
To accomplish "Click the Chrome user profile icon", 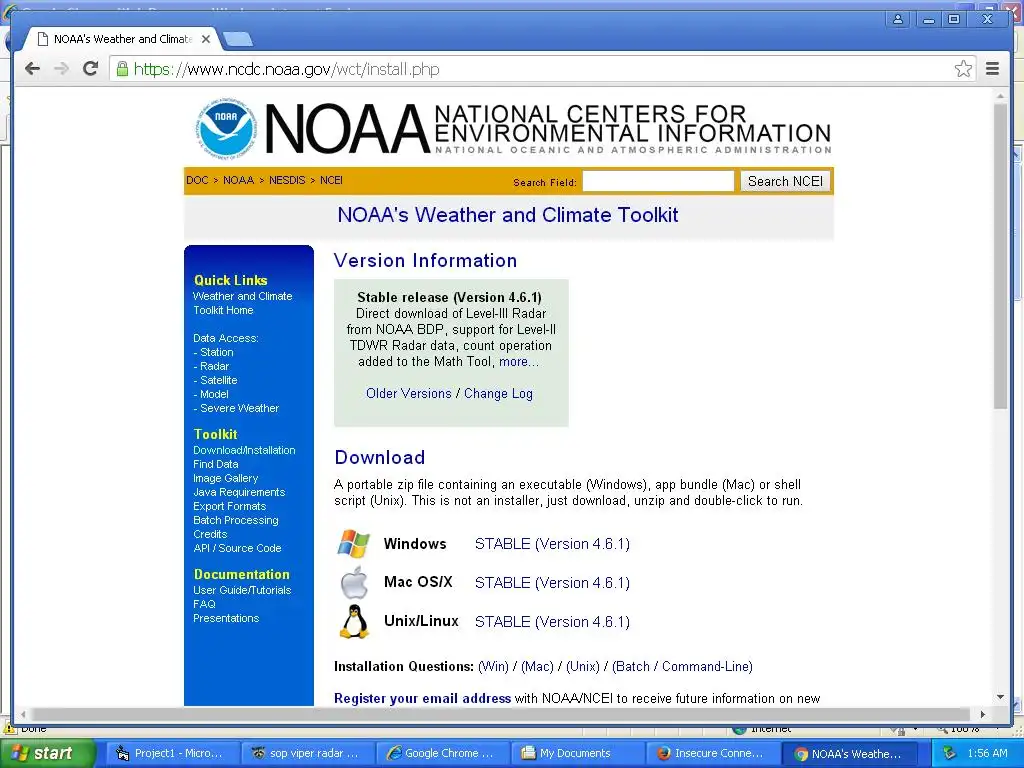I will point(898,20).
